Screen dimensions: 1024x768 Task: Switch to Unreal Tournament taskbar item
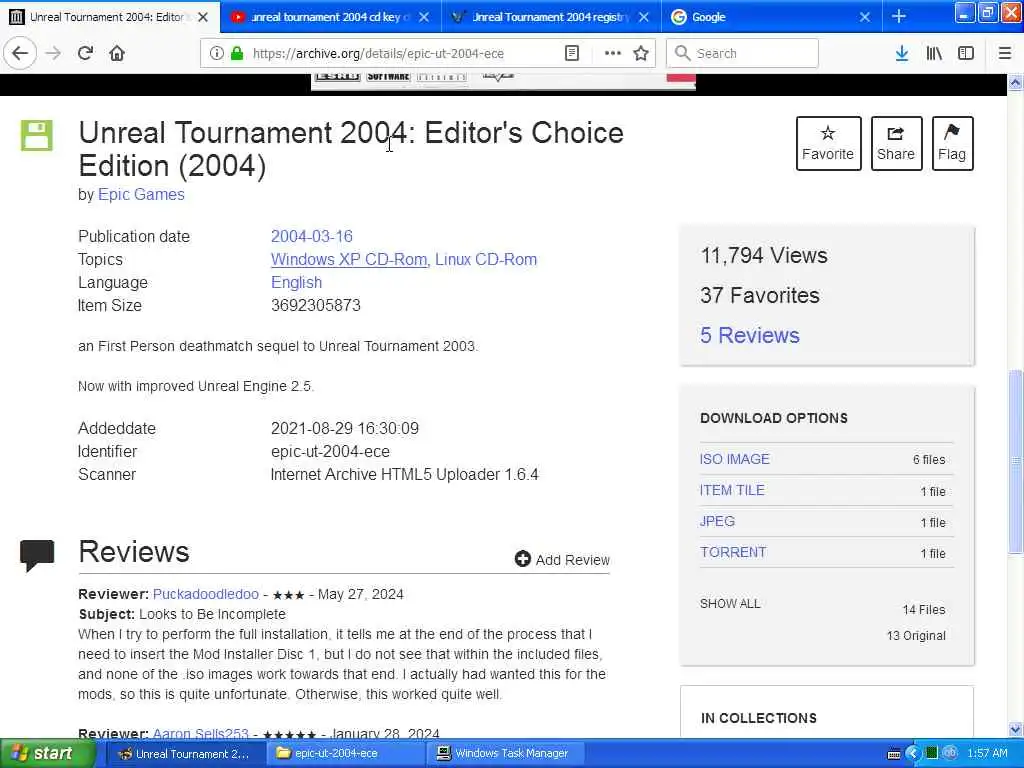[x=184, y=754]
